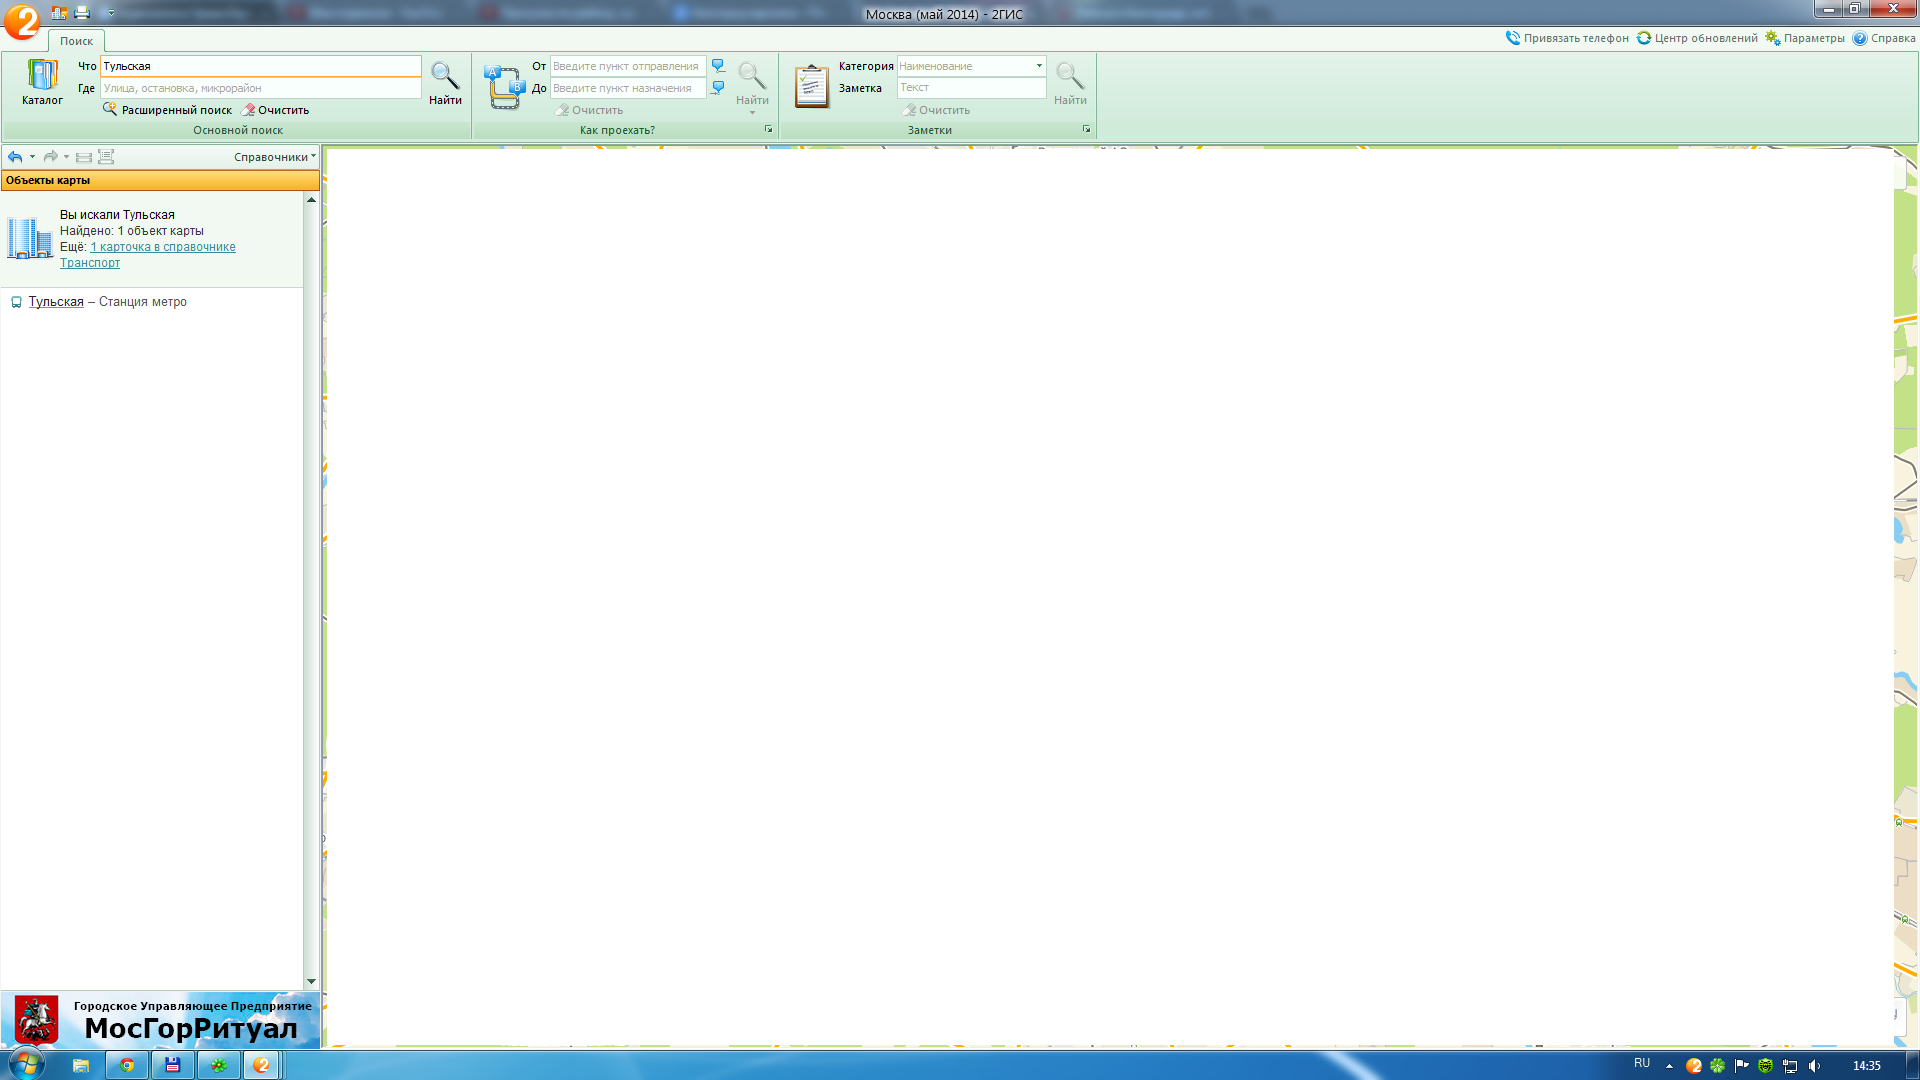This screenshot has height=1080, width=1920.
Task: Click volume speaker icon in tray
Action: 1814,1066
